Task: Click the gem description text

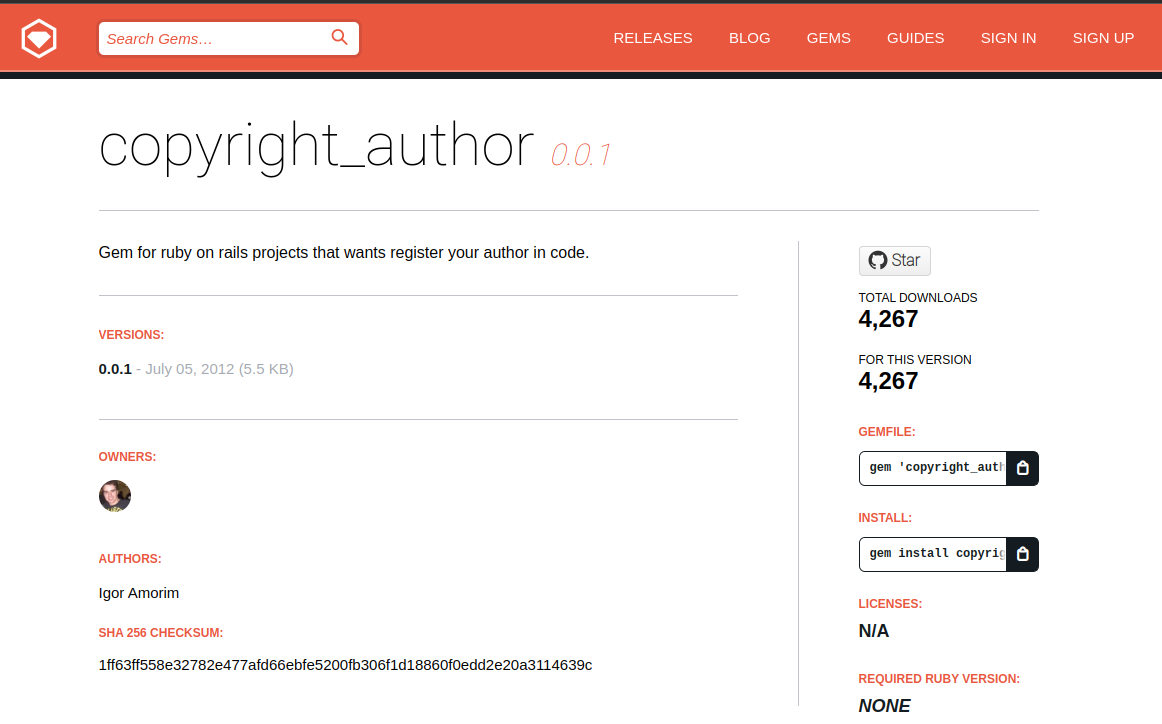Action: tap(344, 253)
